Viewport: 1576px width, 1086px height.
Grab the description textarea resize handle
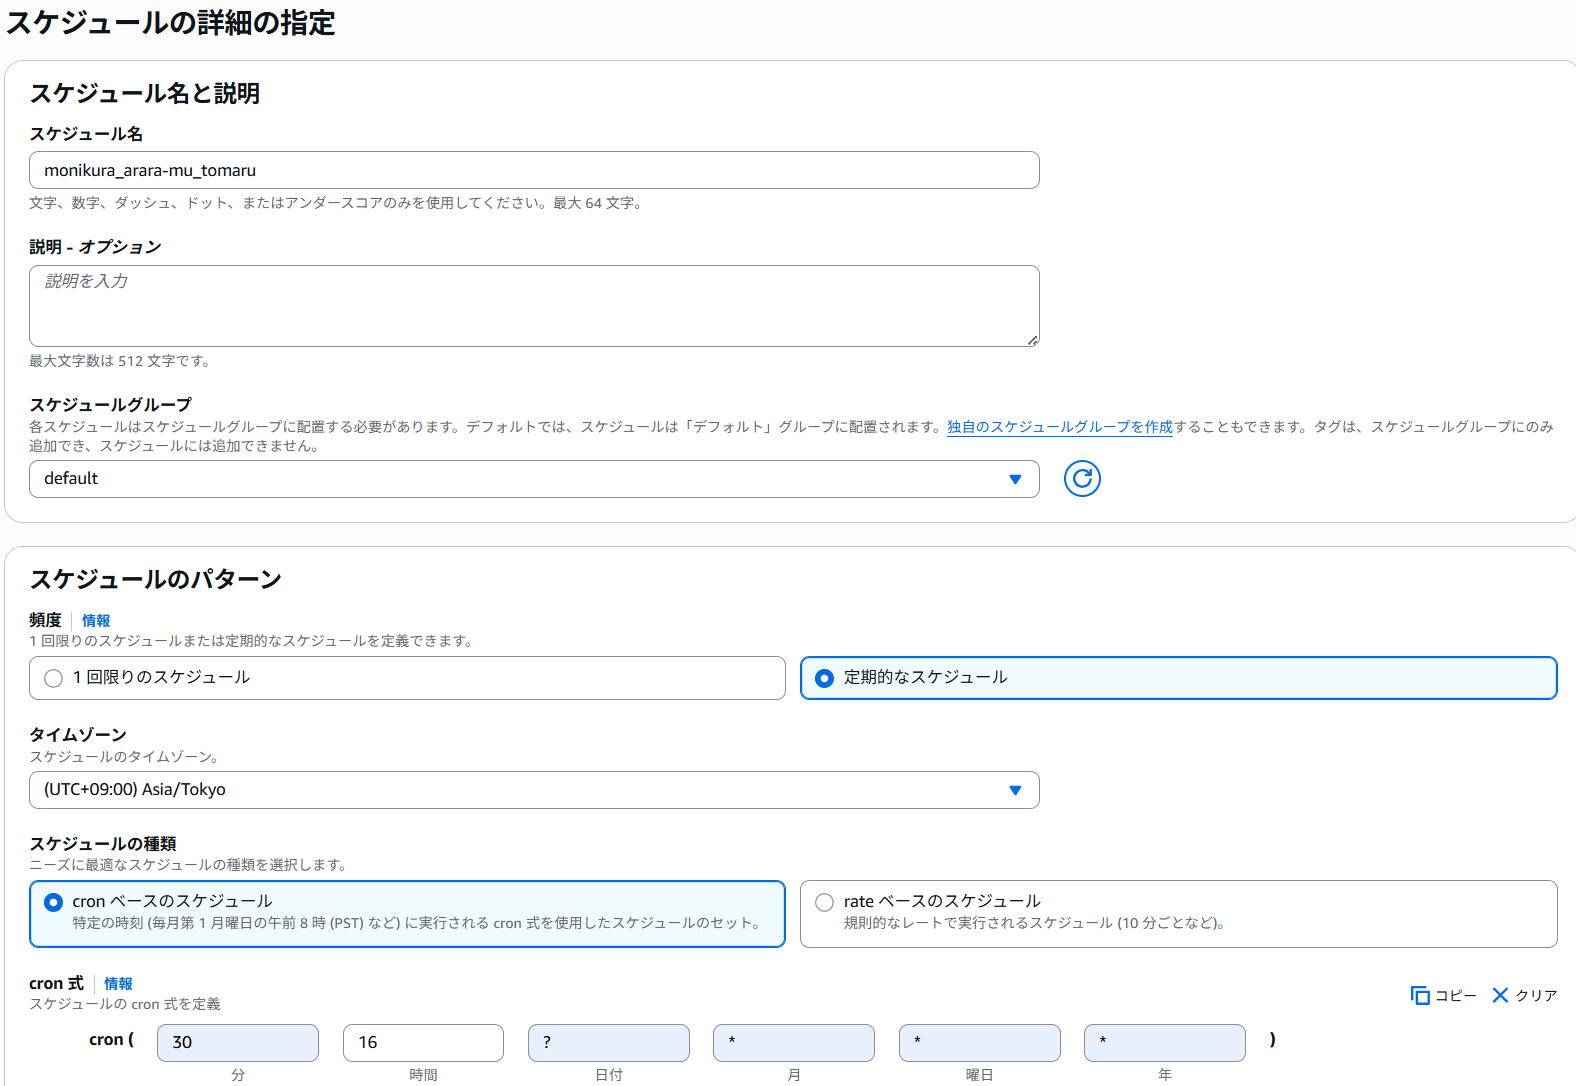(x=1033, y=340)
